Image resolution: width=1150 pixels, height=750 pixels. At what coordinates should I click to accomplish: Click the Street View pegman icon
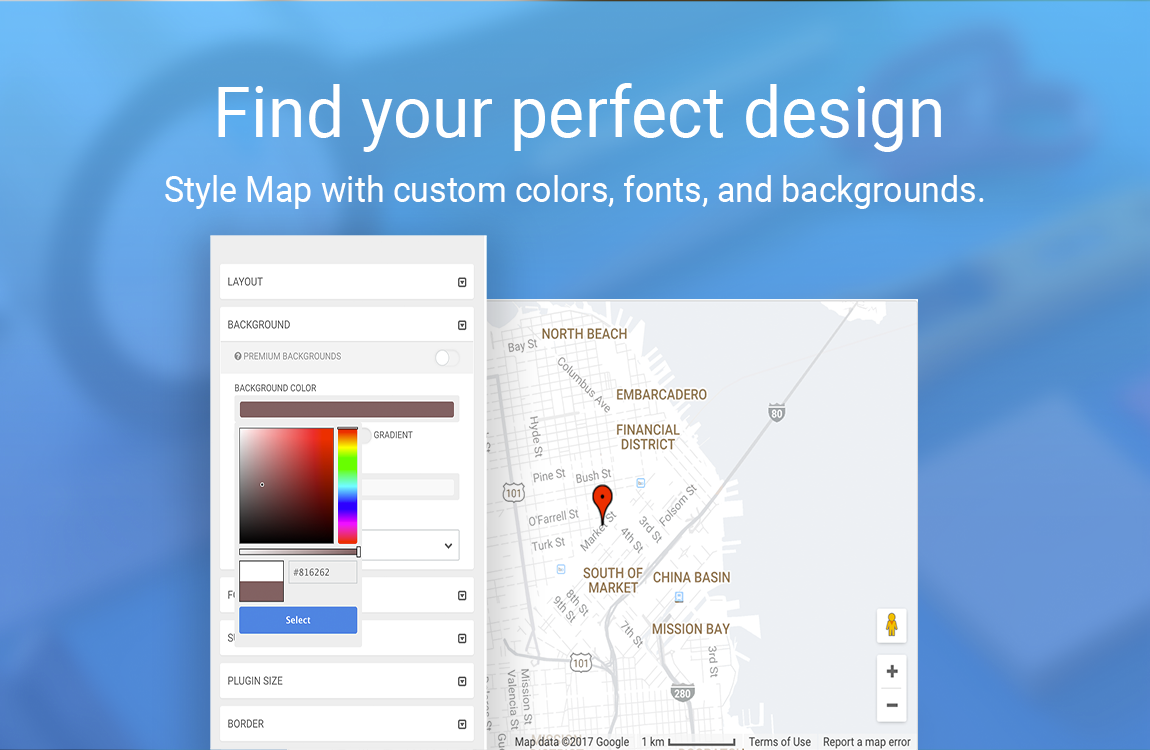pyautogui.click(x=892, y=625)
